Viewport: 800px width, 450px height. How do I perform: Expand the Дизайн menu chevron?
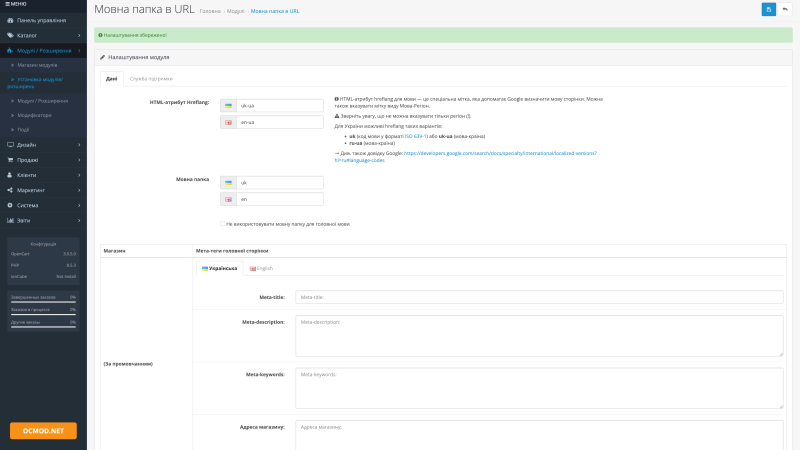pos(79,145)
